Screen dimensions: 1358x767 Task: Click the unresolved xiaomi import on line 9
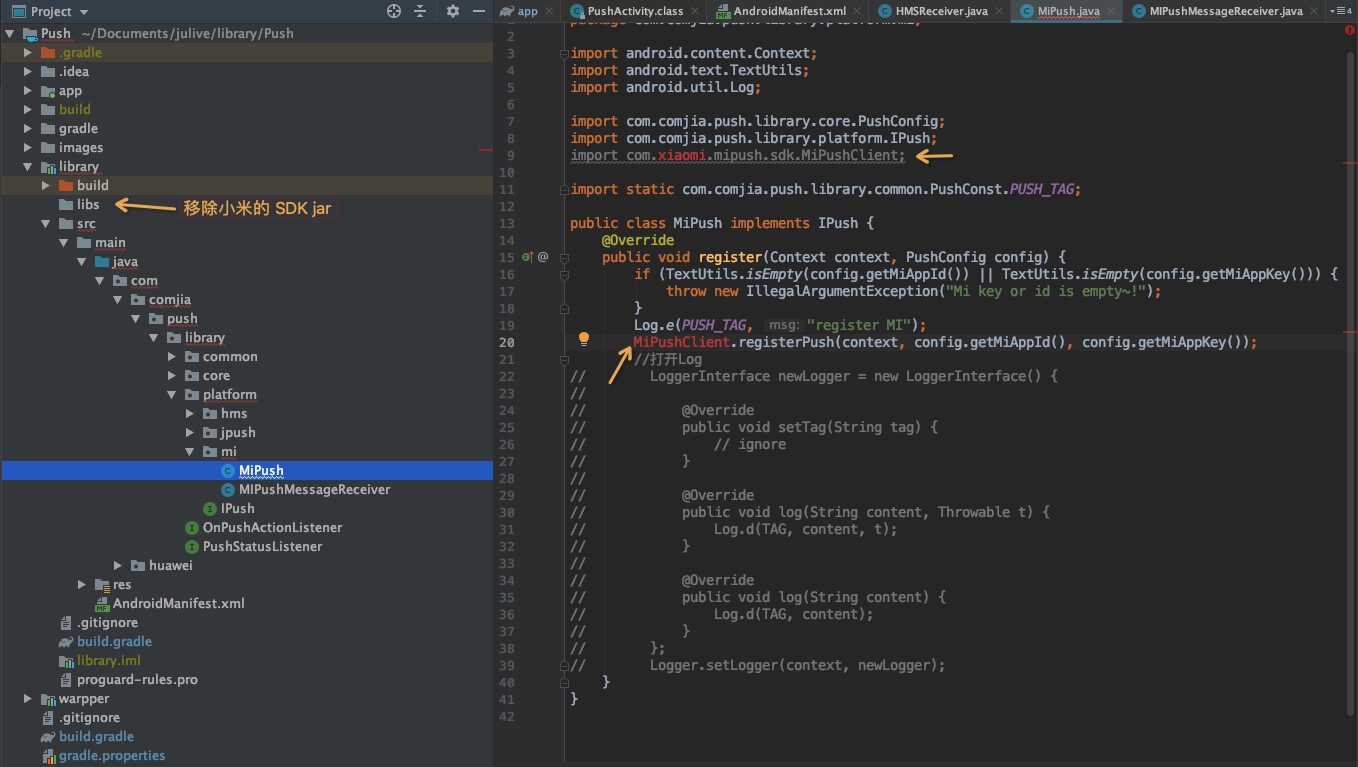point(682,155)
